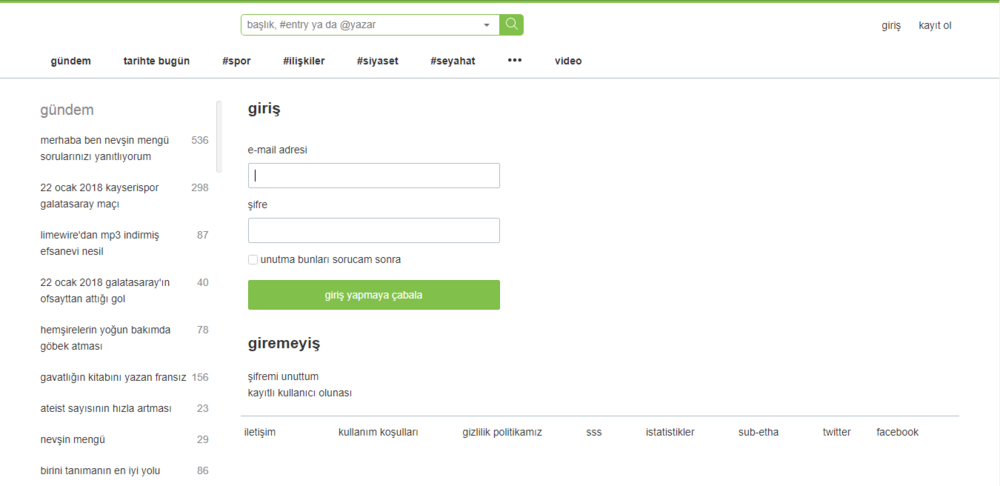1000x486 pixels.
Task: Open topic ateist sayısının hızla artması
Action: (106, 409)
